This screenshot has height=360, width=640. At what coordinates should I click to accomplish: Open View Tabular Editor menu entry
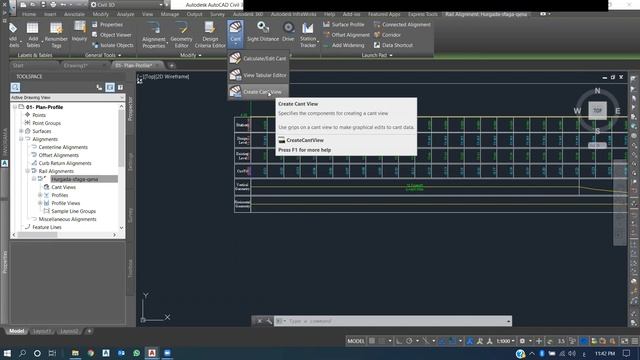pyautogui.click(x=258, y=75)
